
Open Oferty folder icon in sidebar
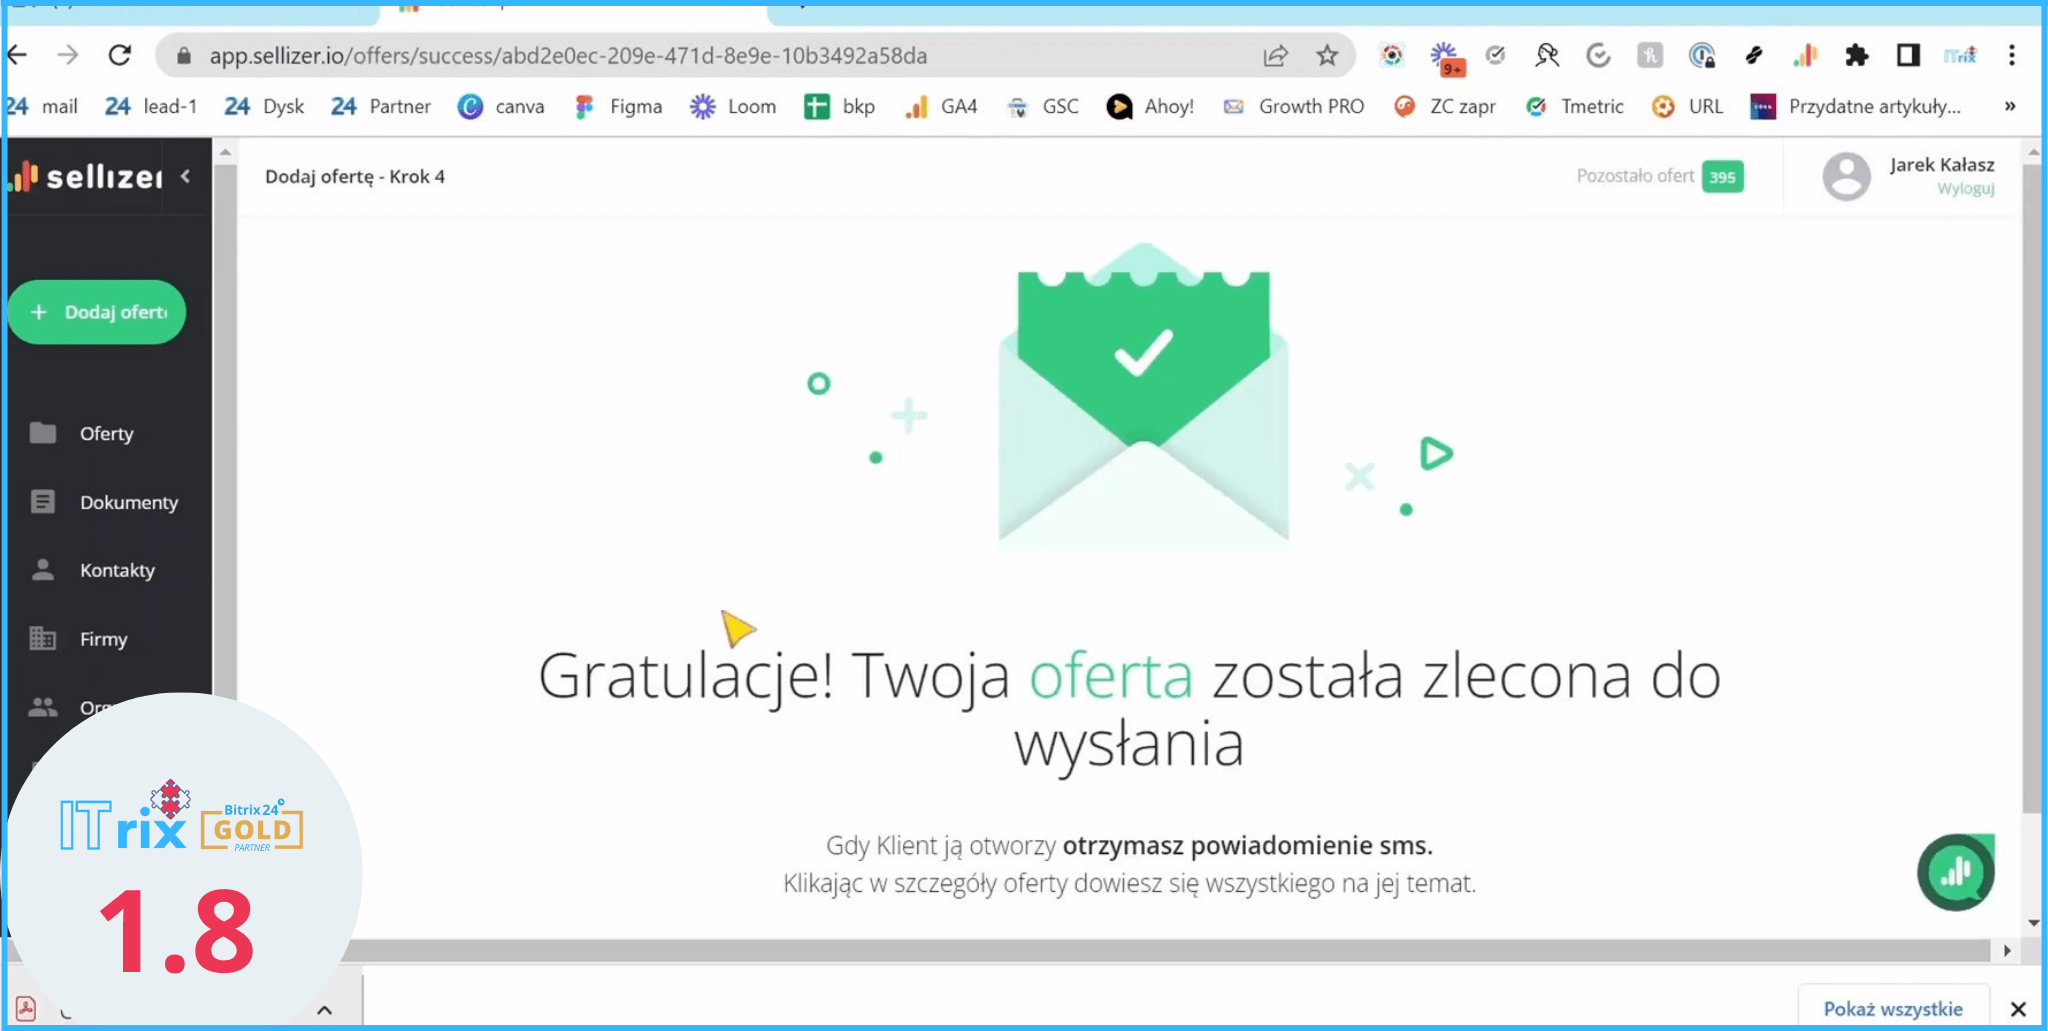(x=43, y=433)
